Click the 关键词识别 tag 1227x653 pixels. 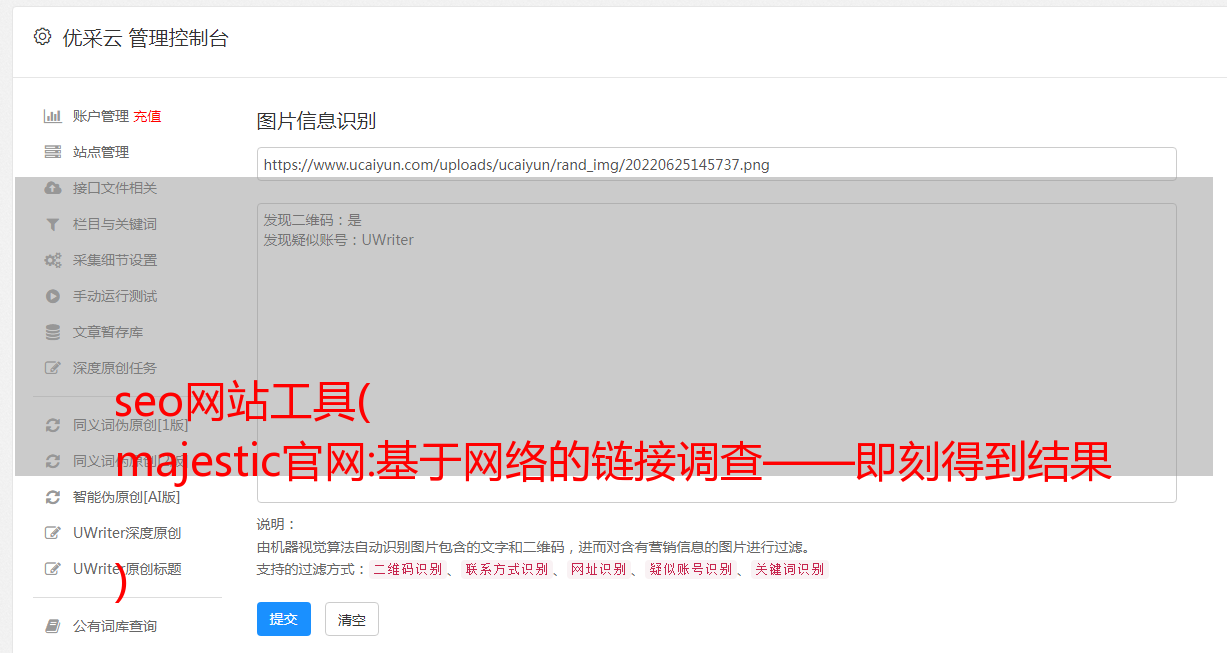pyautogui.click(x=789, y=569)
